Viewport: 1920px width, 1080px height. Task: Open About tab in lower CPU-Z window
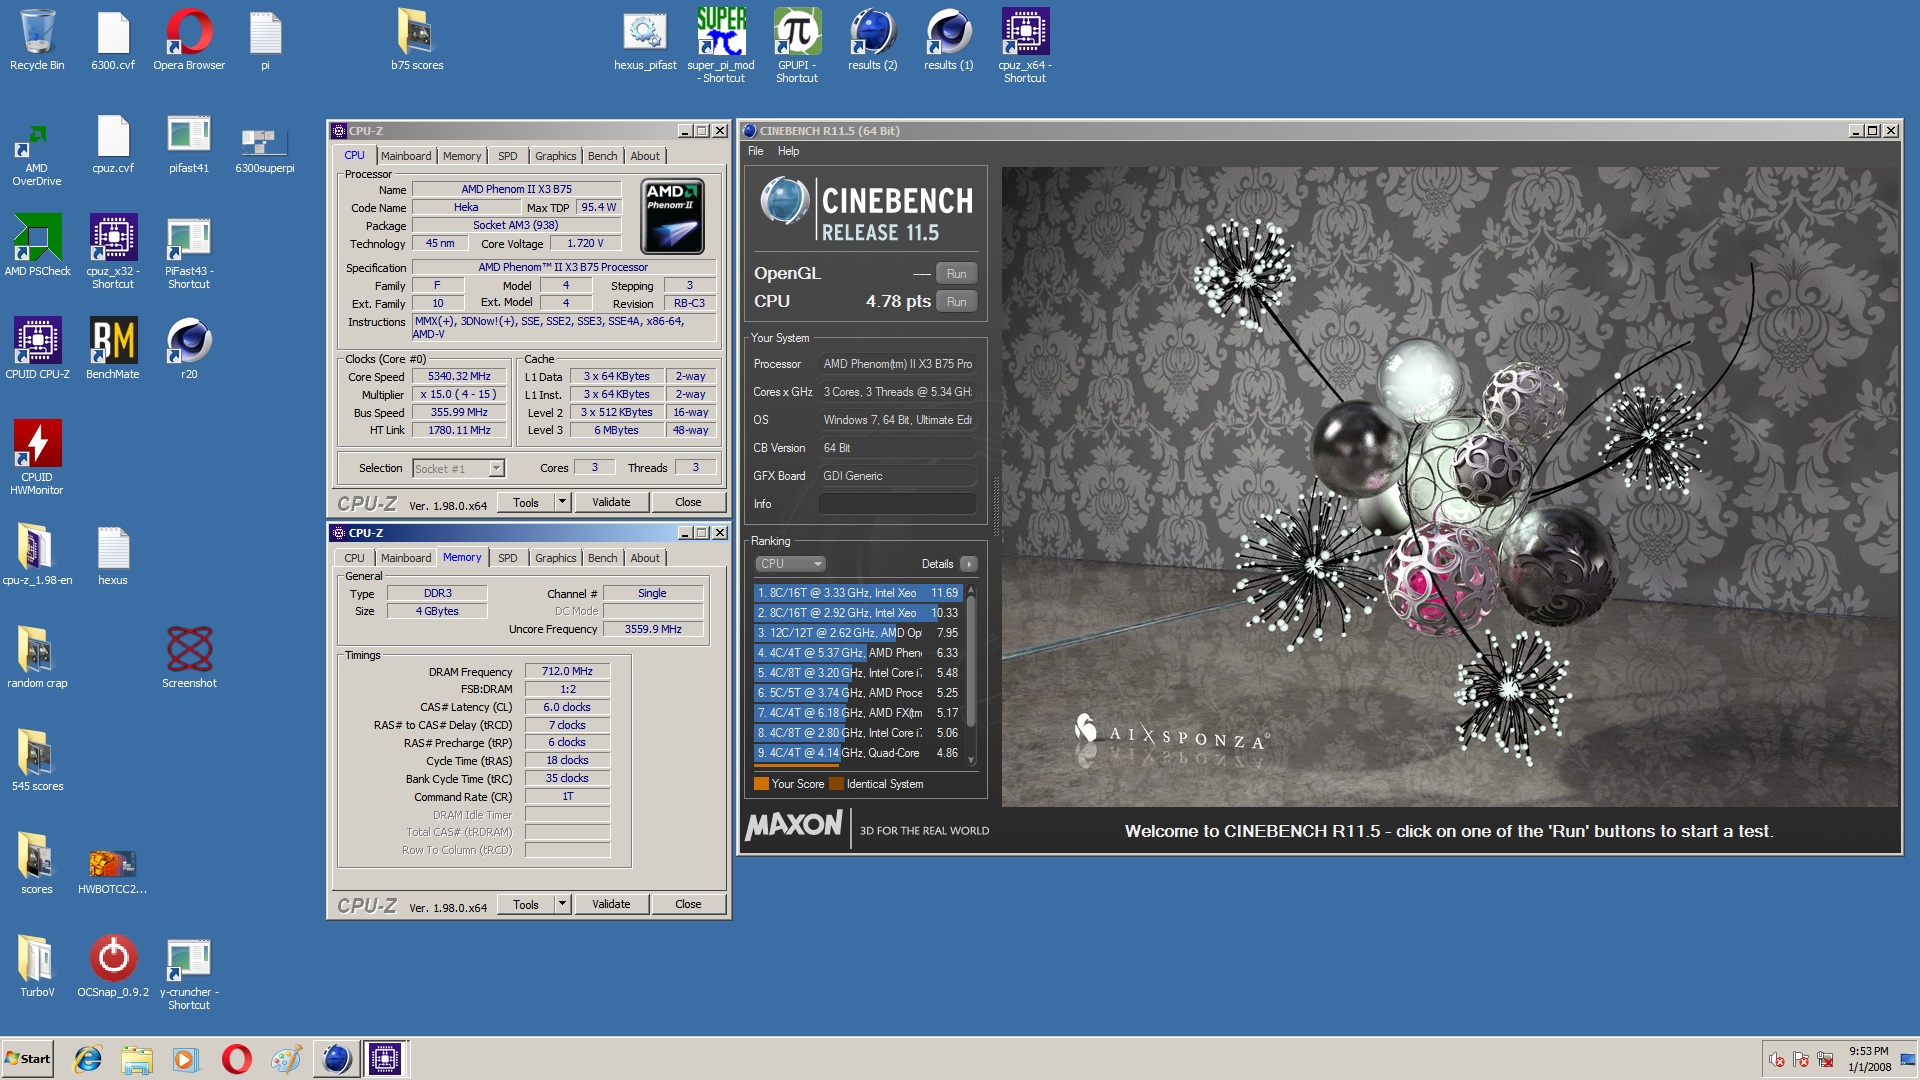645,558
